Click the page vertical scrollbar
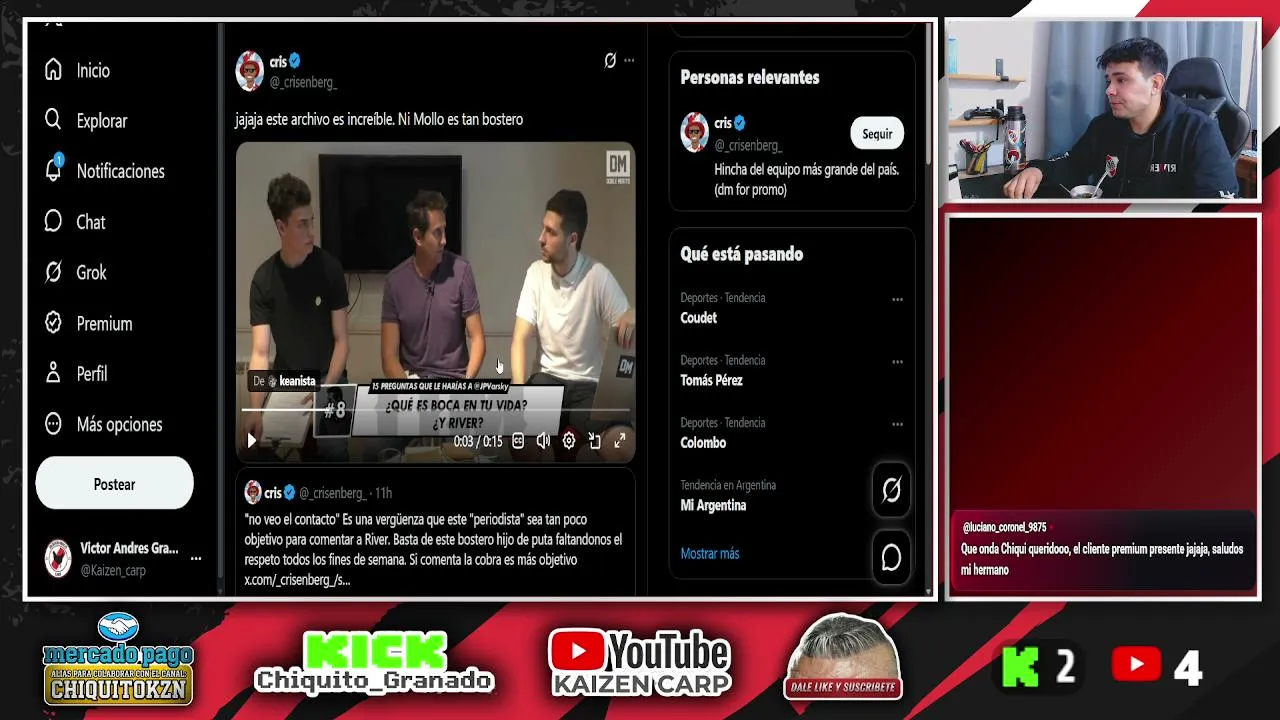The height and width of the screenshot is (720, 1280). point(930,95)
